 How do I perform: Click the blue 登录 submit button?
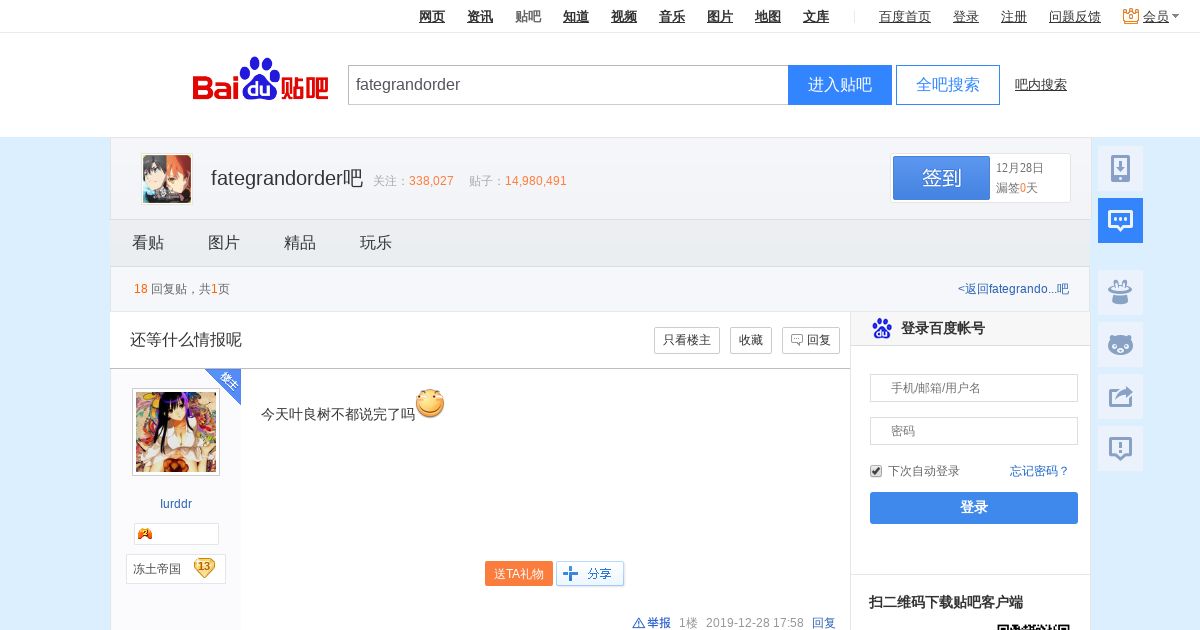pos(974,508)
